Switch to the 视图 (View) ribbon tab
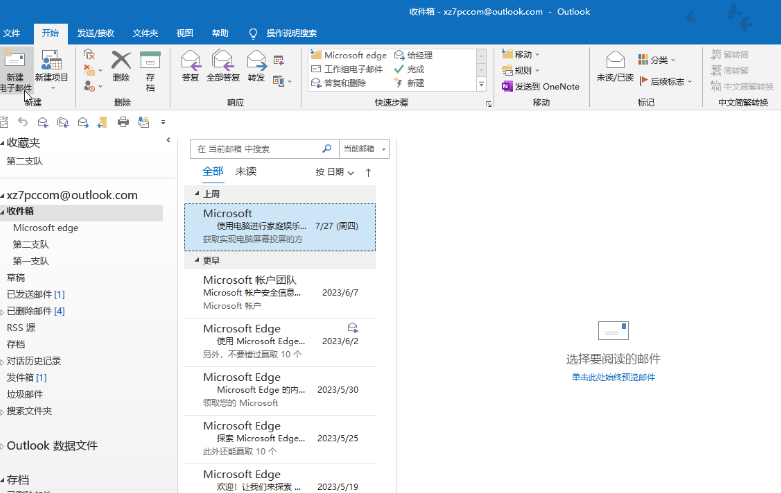Screen dimensions: 781x493 tap(185, 33)
